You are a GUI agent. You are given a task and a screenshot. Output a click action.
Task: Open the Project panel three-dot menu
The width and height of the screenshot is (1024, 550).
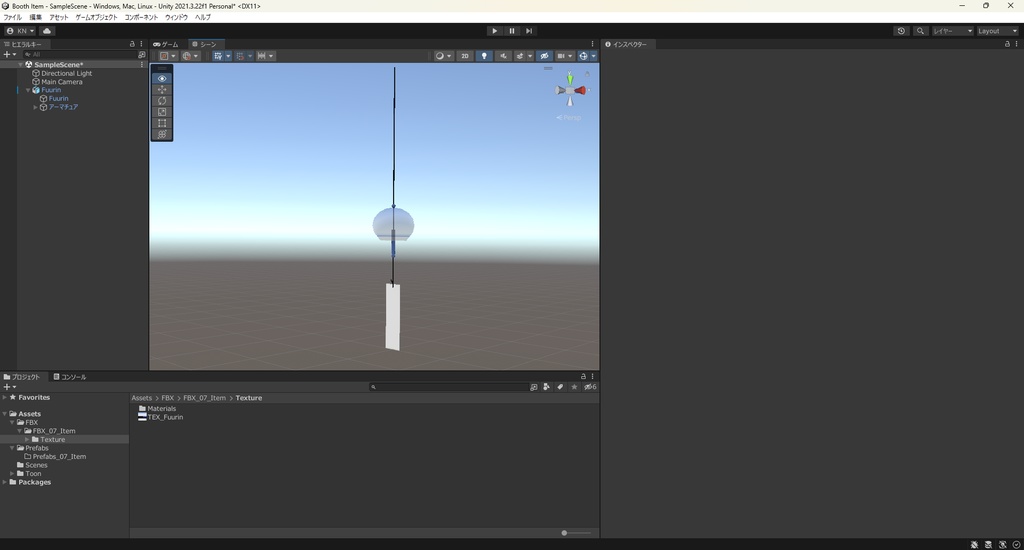coord(592,376)
